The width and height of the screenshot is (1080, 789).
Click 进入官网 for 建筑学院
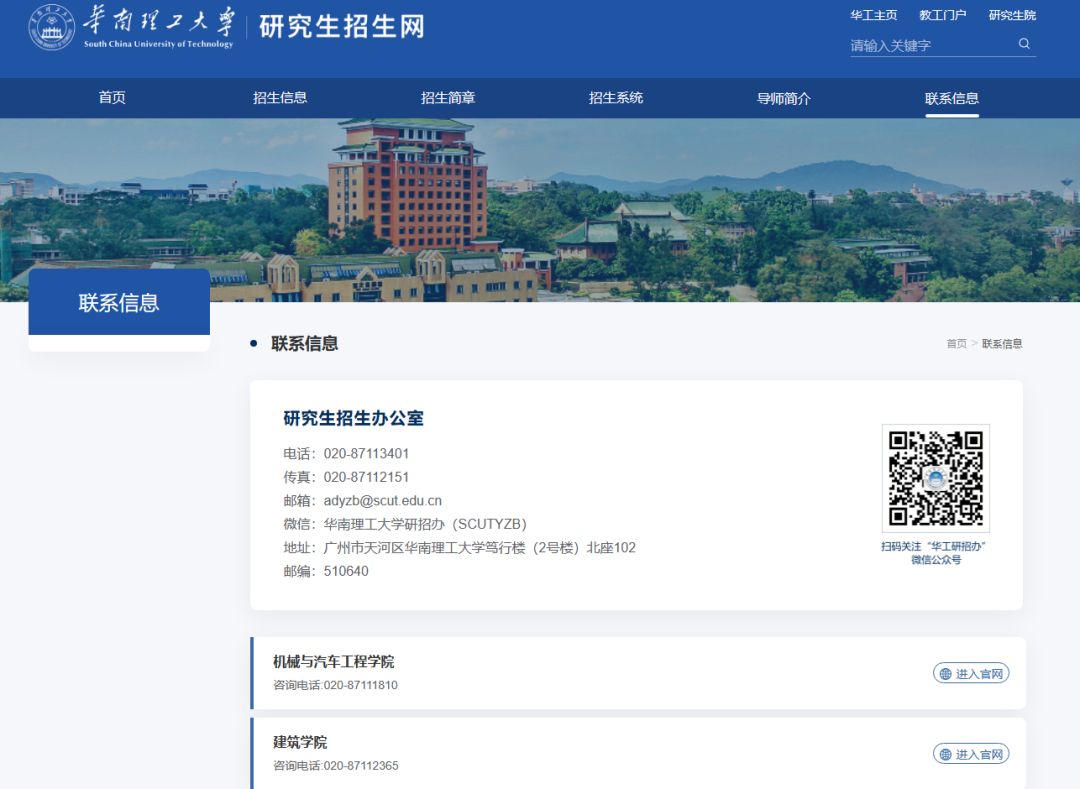click(x=971, y=754)
